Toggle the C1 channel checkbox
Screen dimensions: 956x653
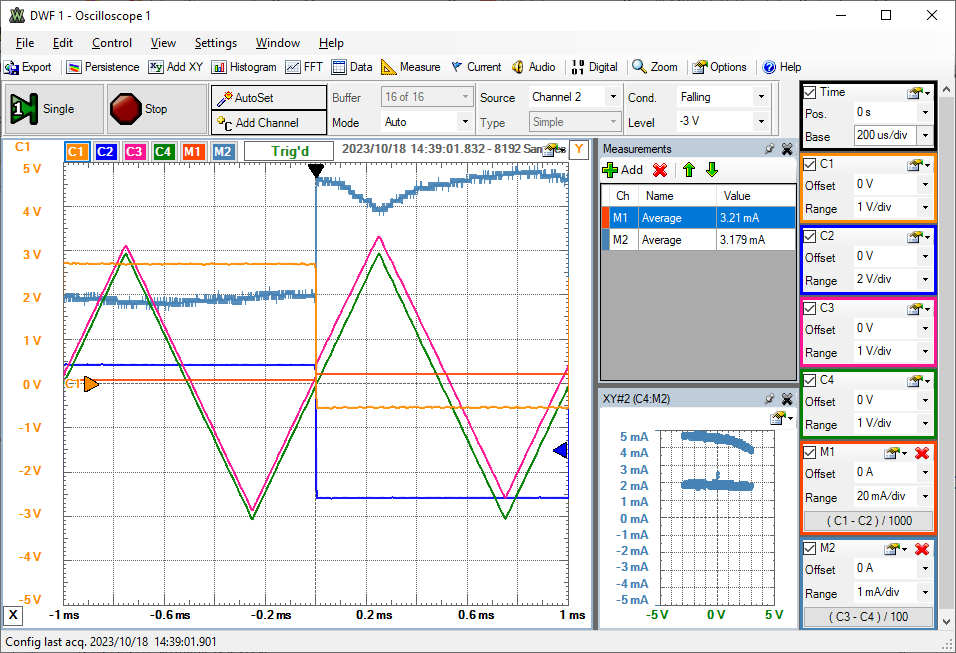tap(811, 164)
